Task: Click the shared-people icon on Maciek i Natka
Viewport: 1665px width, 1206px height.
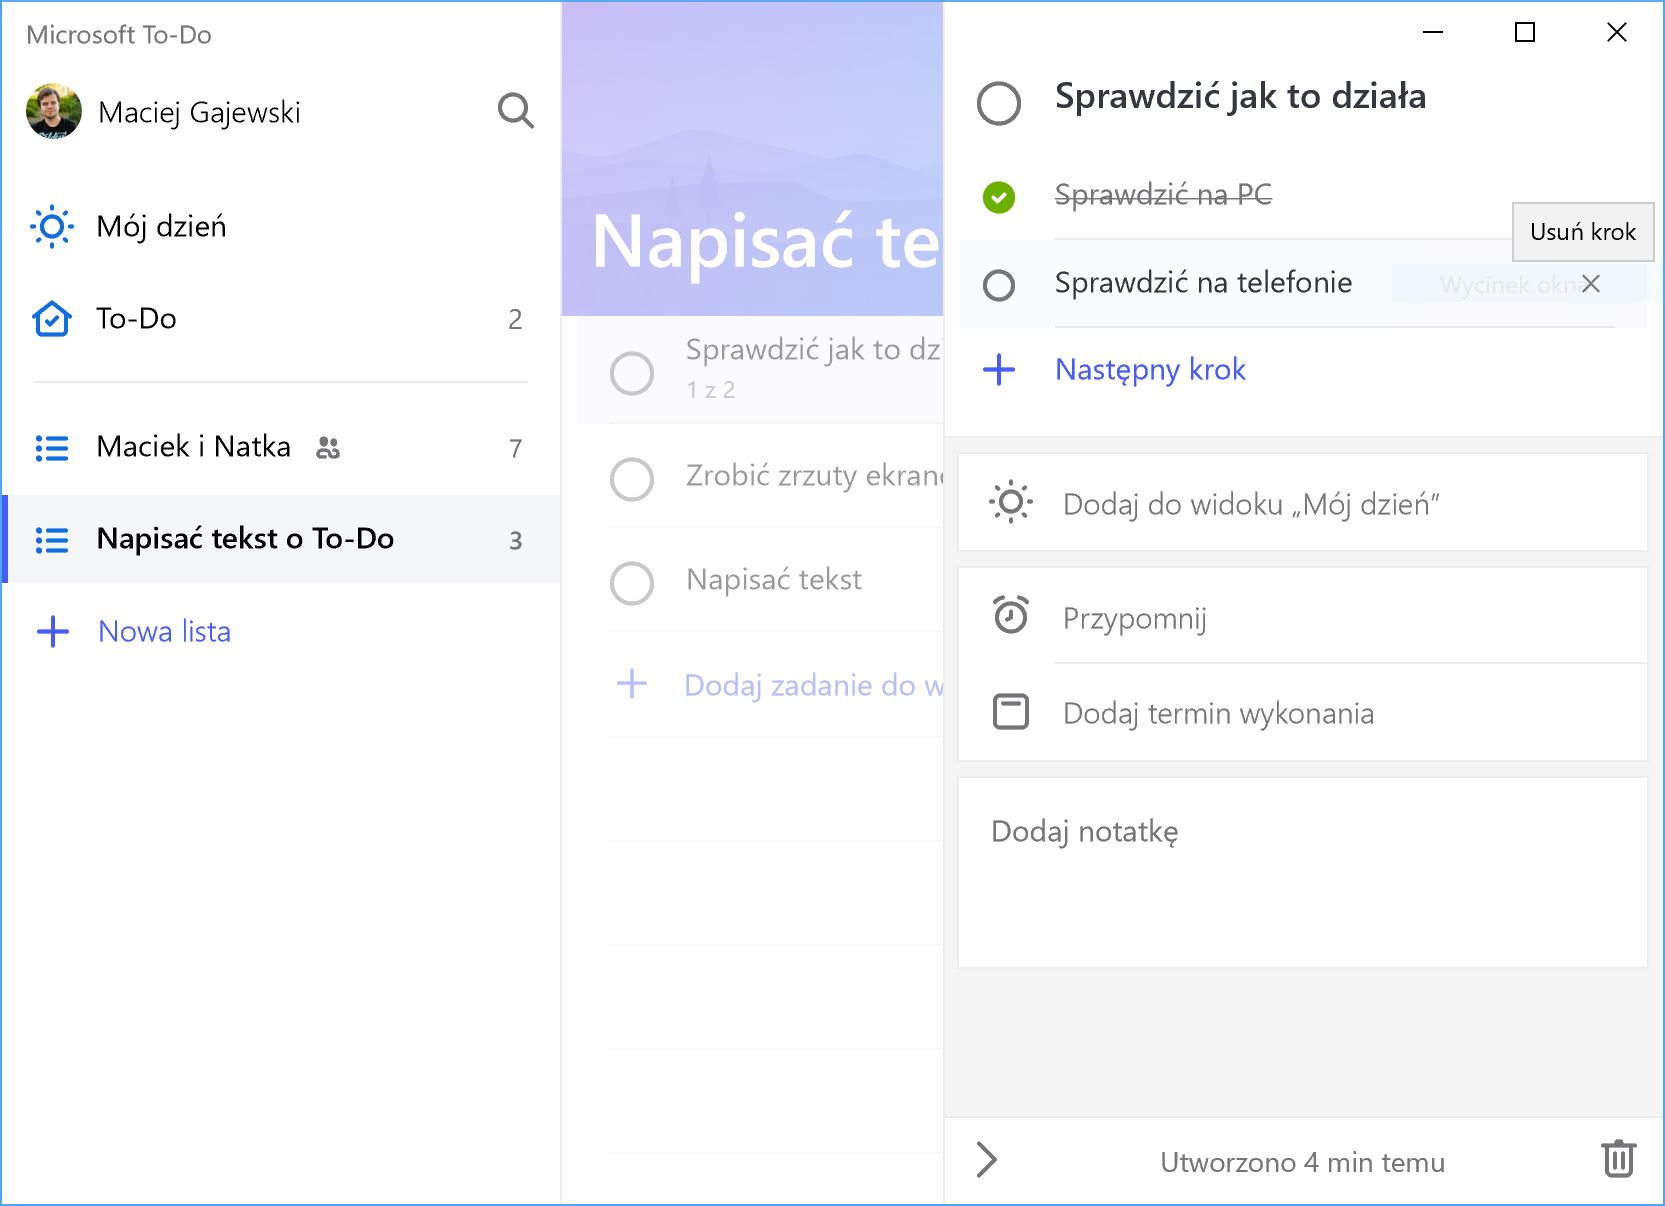Action: point(328,448)
